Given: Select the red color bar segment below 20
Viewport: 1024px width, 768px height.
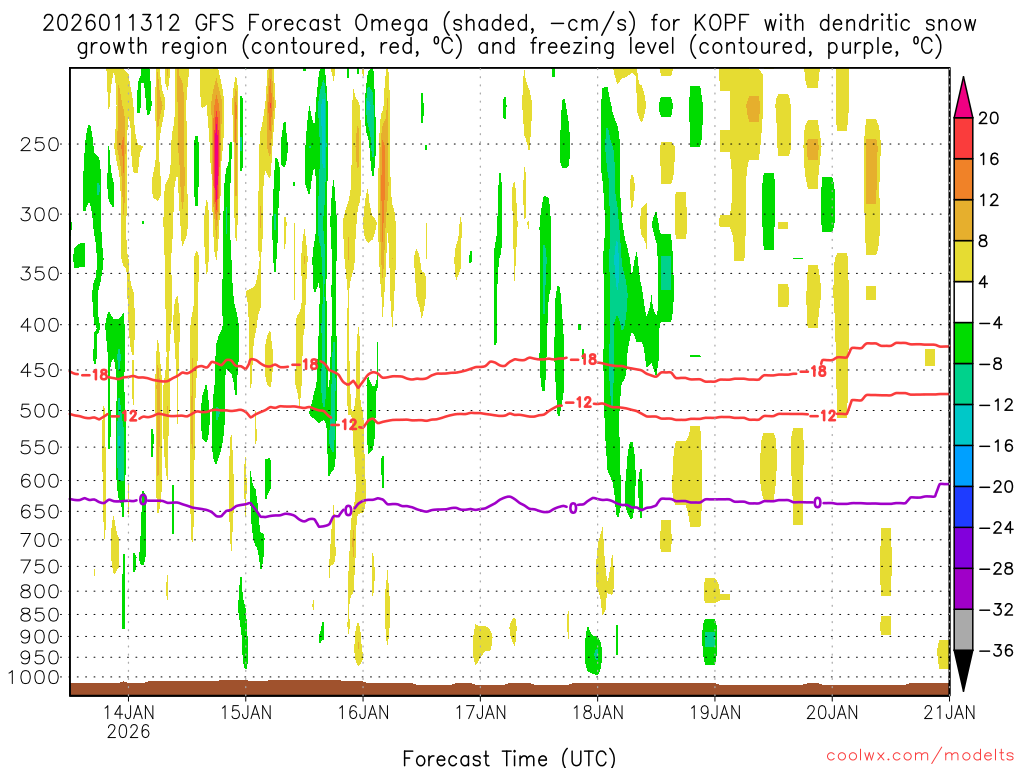Looking at the screenshot, I should pos(965,138).
